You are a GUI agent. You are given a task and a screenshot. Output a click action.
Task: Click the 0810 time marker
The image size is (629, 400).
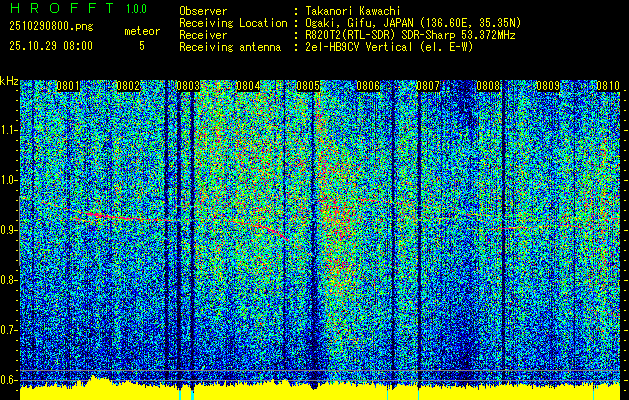[x=608, y=86]
